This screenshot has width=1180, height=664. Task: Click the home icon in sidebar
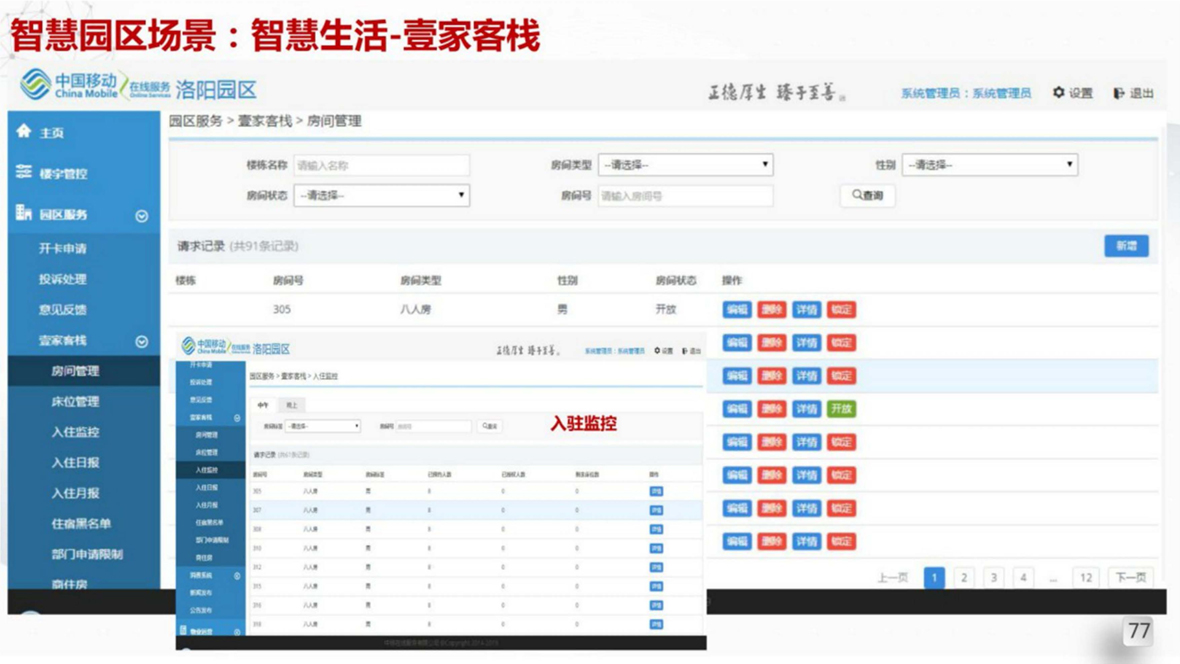[24, 131]
